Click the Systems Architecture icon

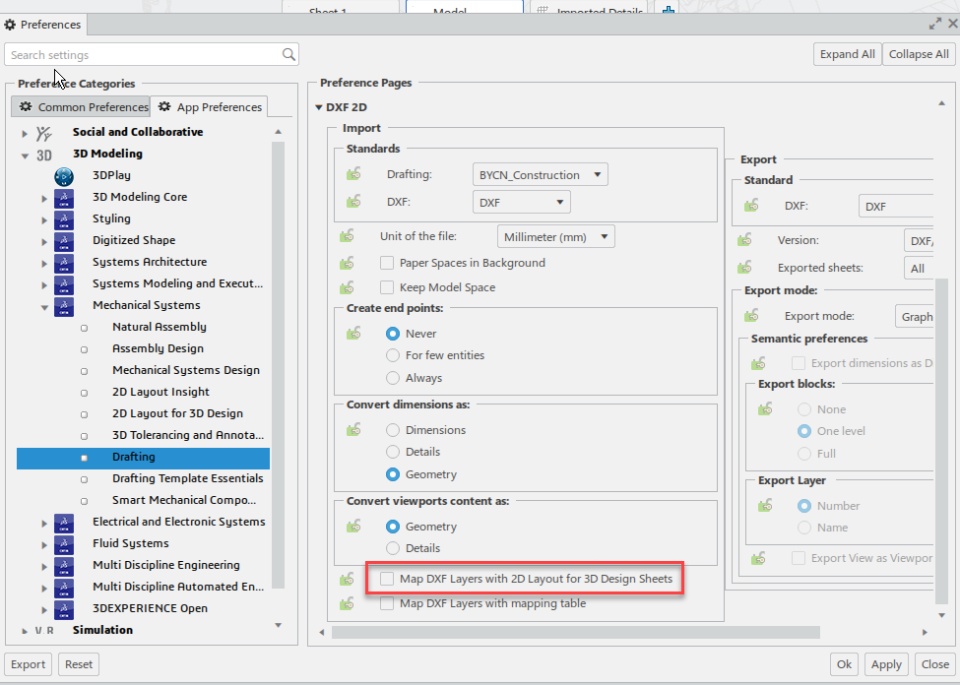tap(64, 263)
